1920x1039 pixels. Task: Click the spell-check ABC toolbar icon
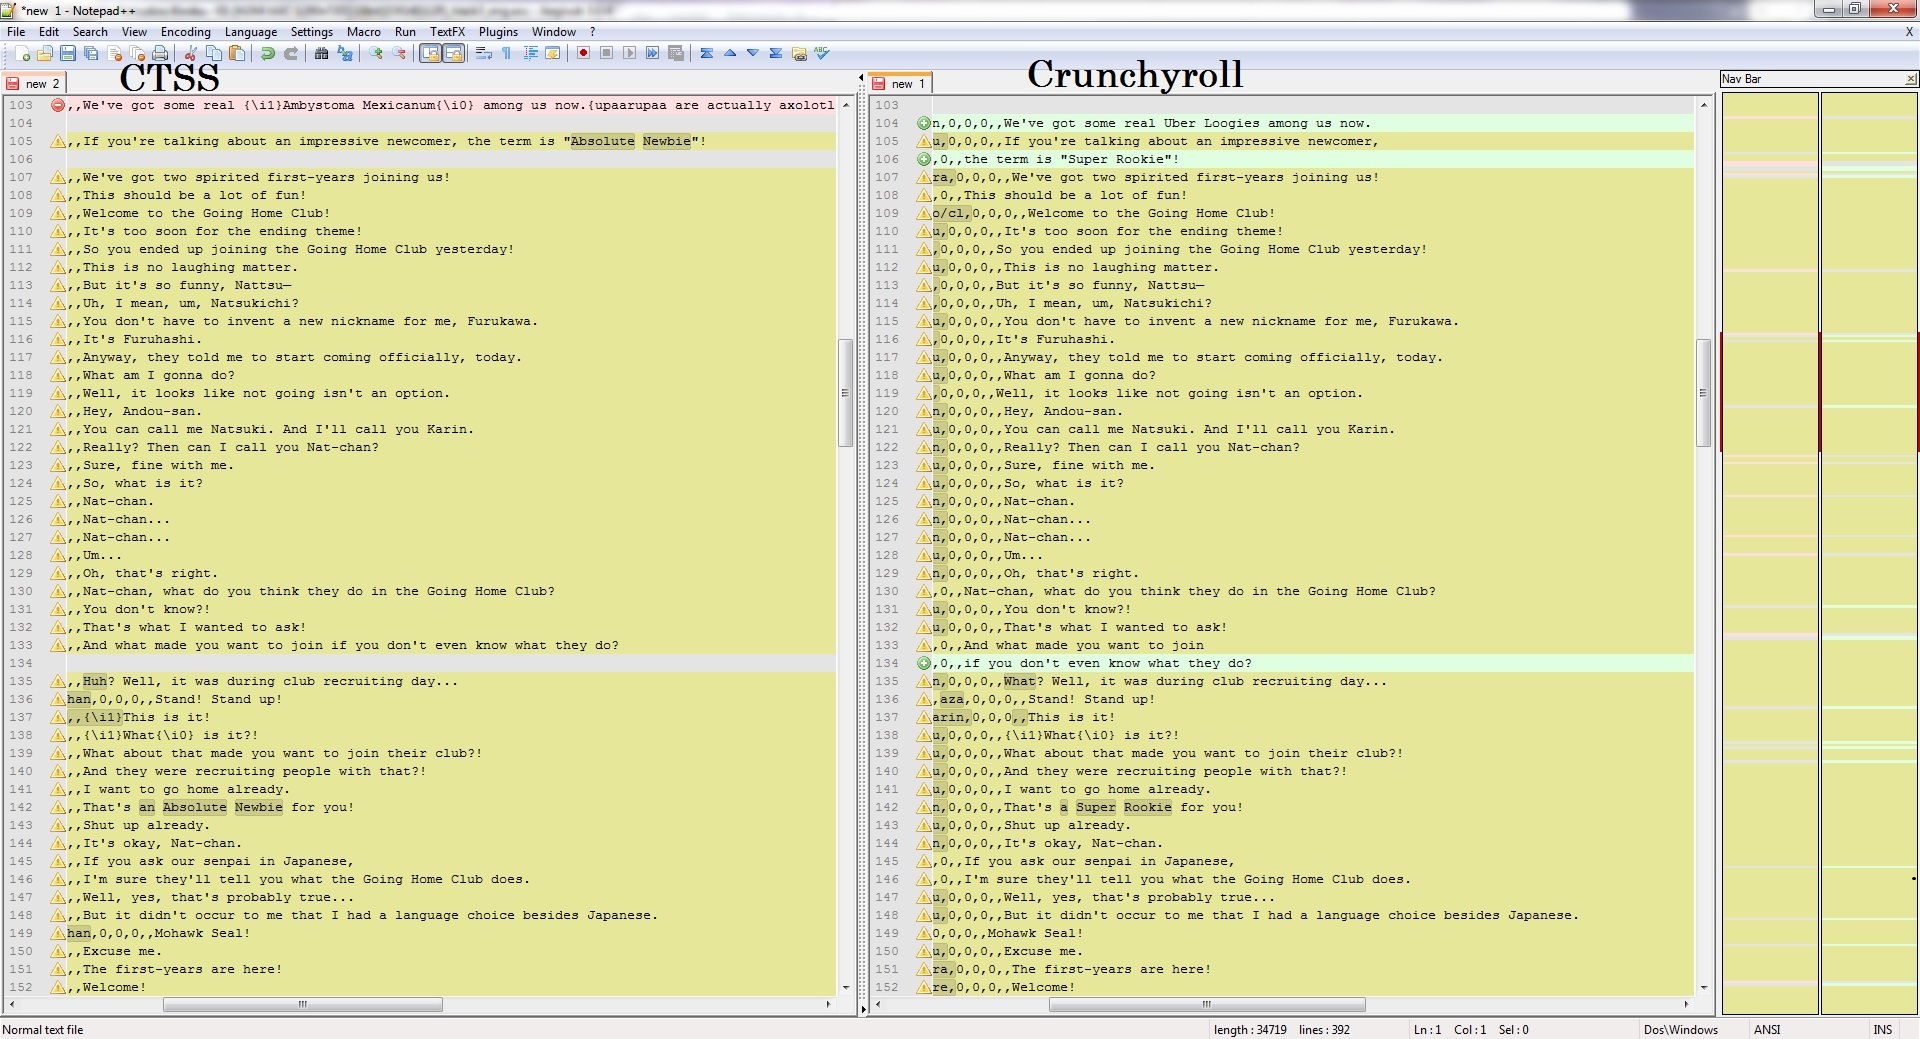822,53
